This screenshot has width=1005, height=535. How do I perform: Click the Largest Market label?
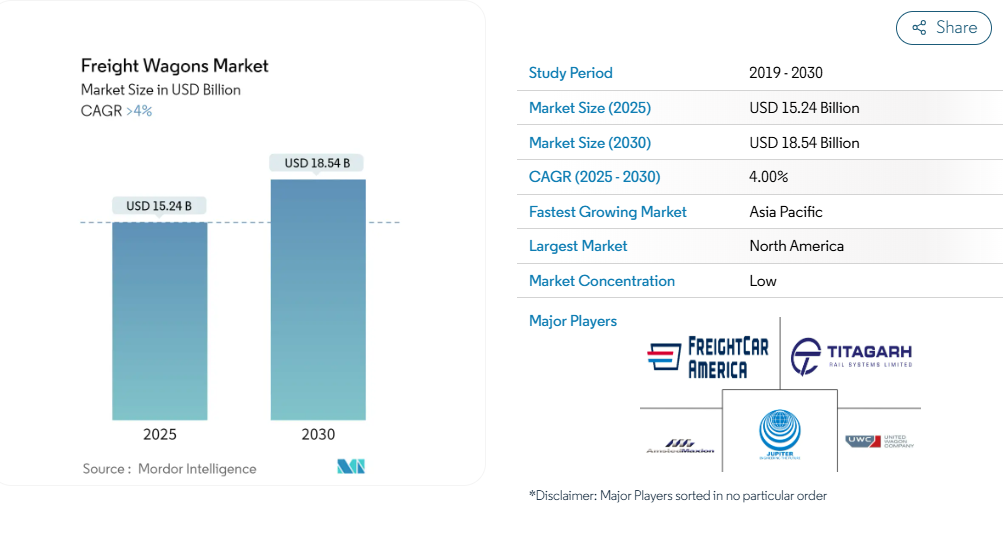pyautogui.click(x=578, y=246)
